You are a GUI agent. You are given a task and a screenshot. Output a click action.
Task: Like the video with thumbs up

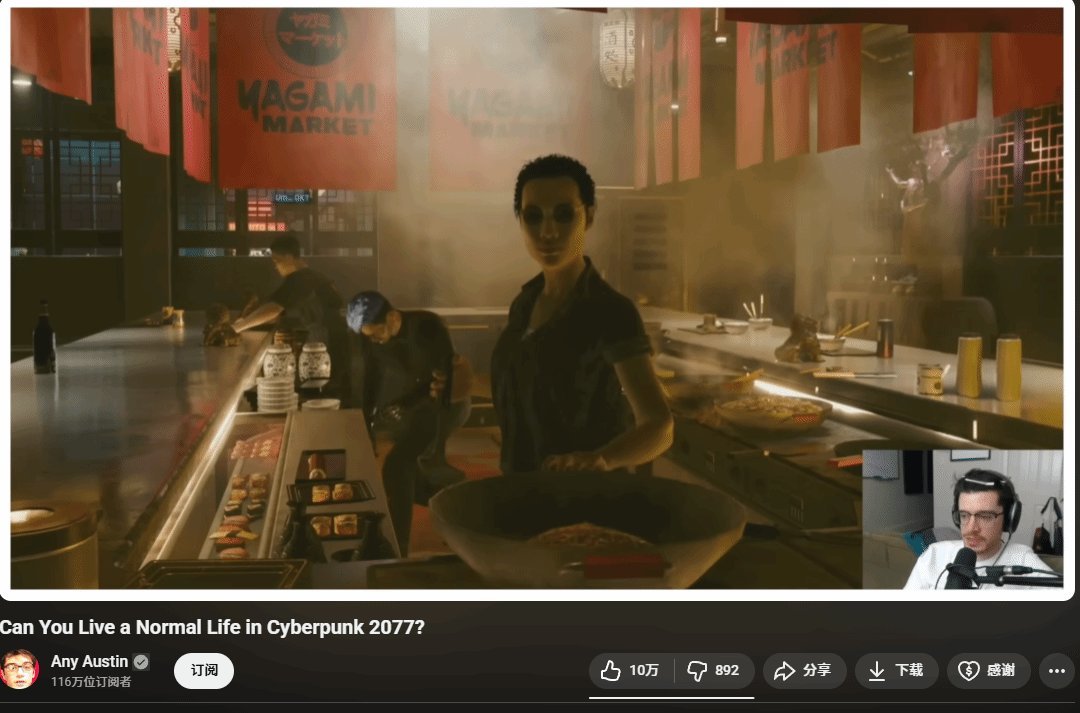(631, 670)
